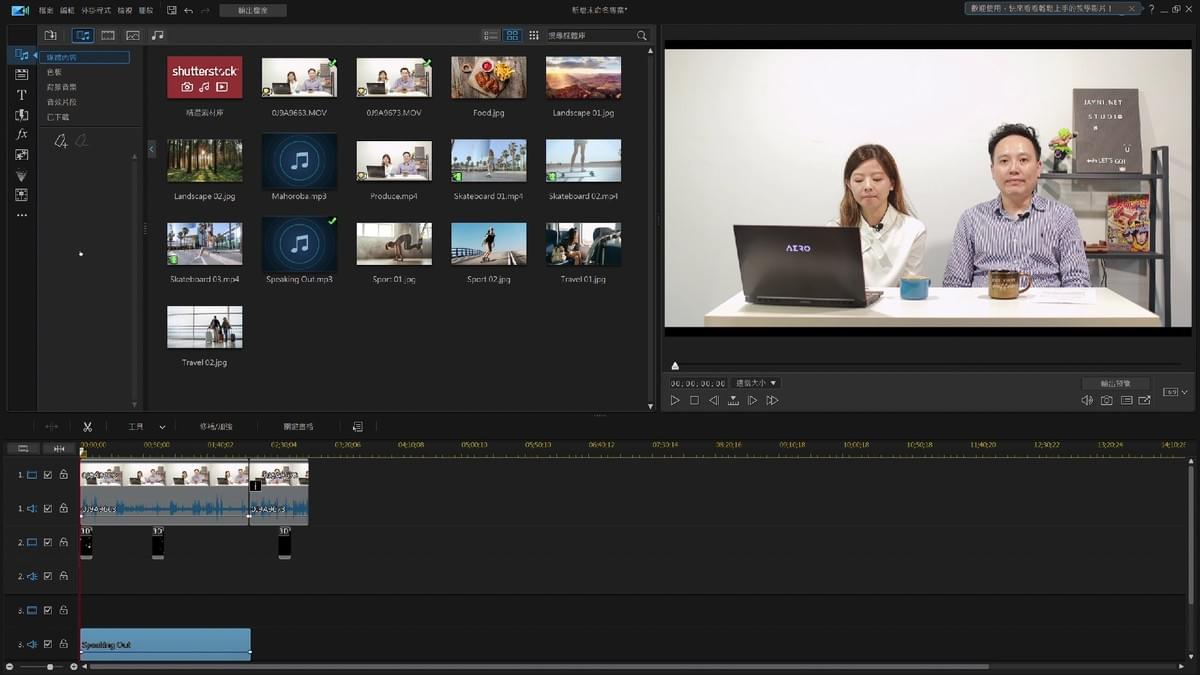Viewport: 1200px width, 675px height.
Task: Open the Title Room (T icon)
Action: tap(22, 95)
